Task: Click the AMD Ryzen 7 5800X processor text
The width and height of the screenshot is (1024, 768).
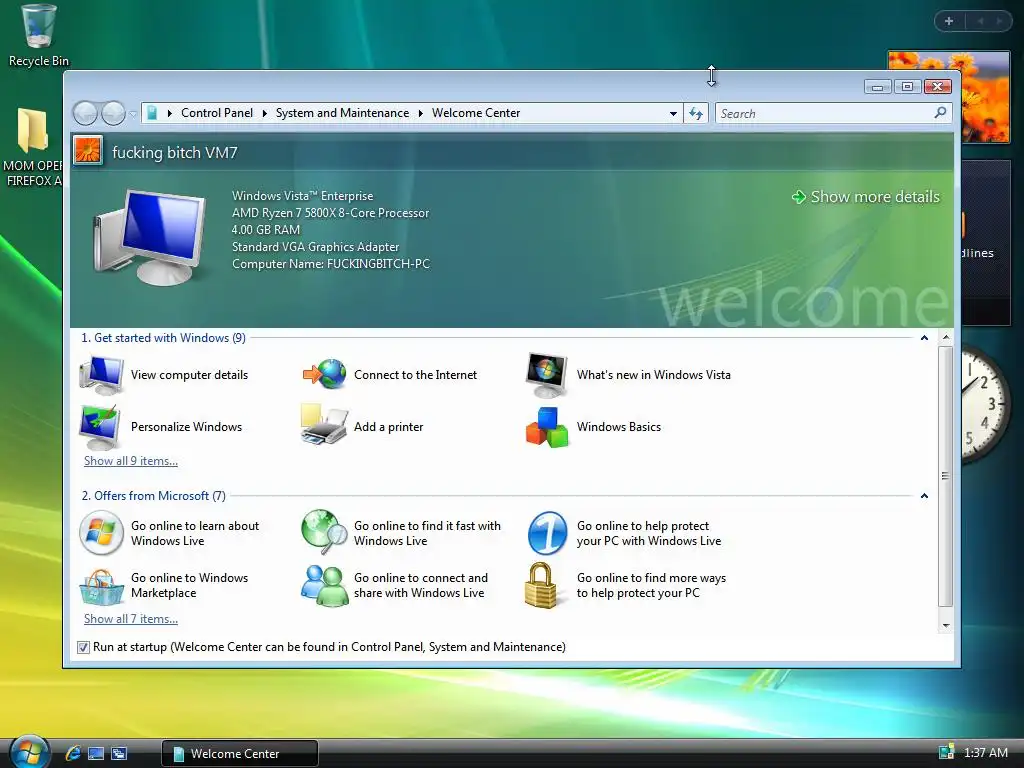Action: (x=330, y=213)
